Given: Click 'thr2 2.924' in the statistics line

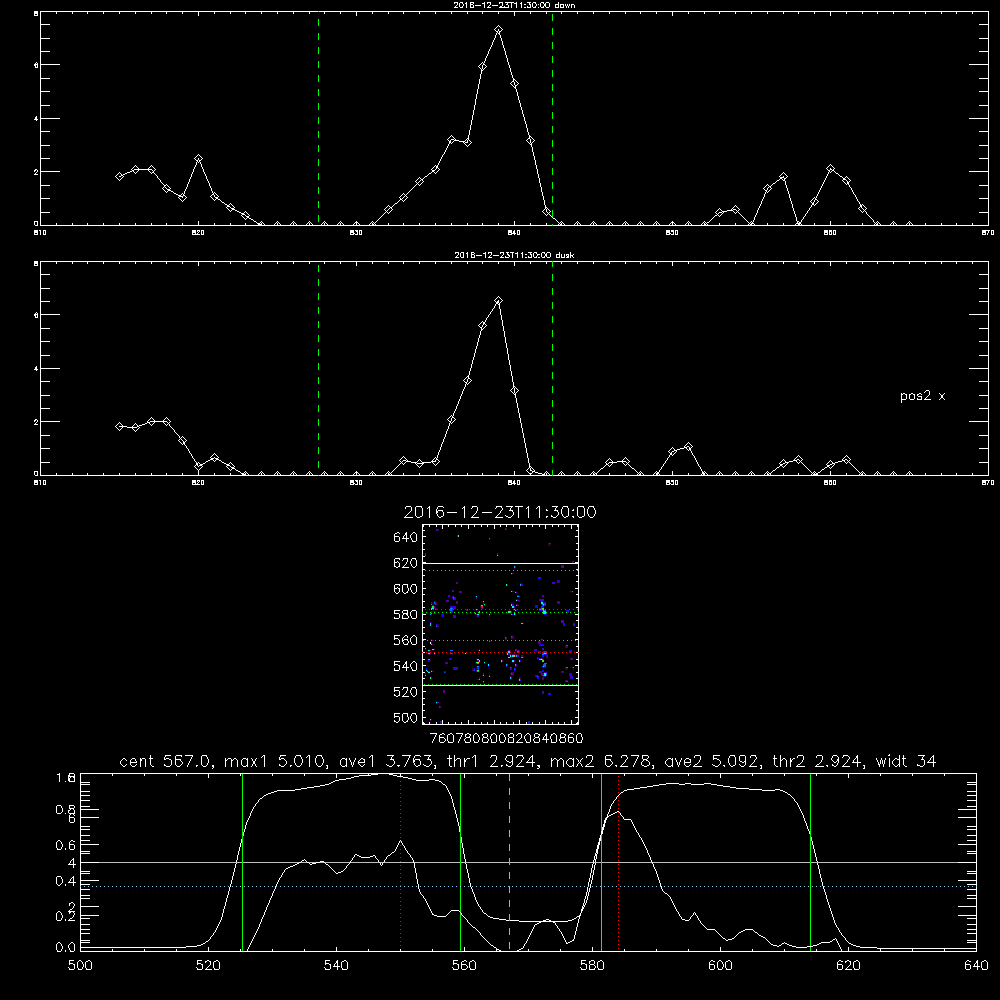Looking at the screenshot, I should 818,761.
